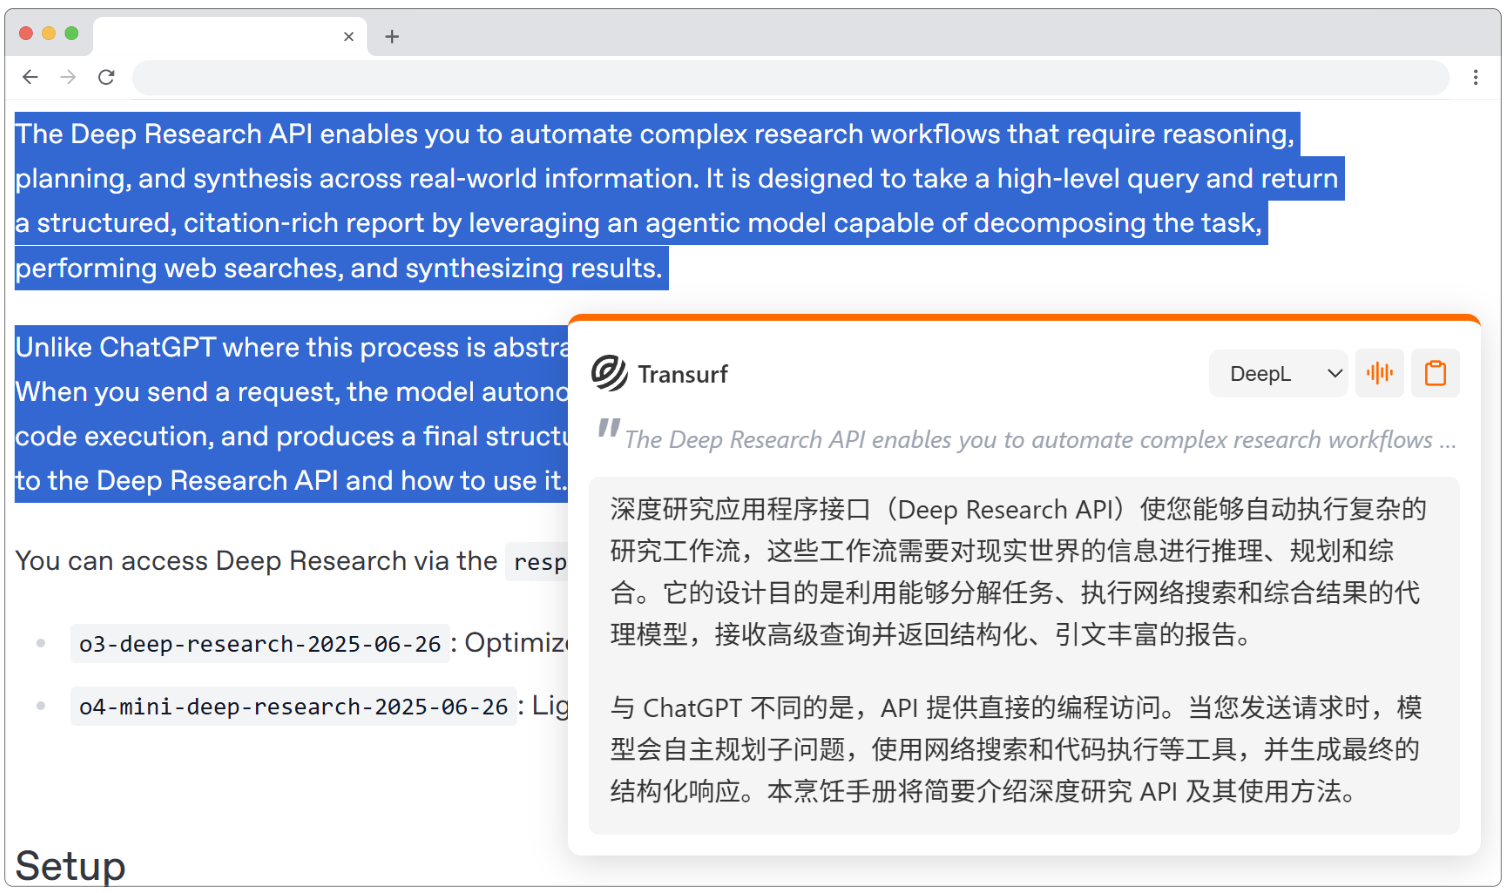1511x893 pixels.
Task: Click the second Chinese paragraph about ChatGPT
Action: [1016, 749]
